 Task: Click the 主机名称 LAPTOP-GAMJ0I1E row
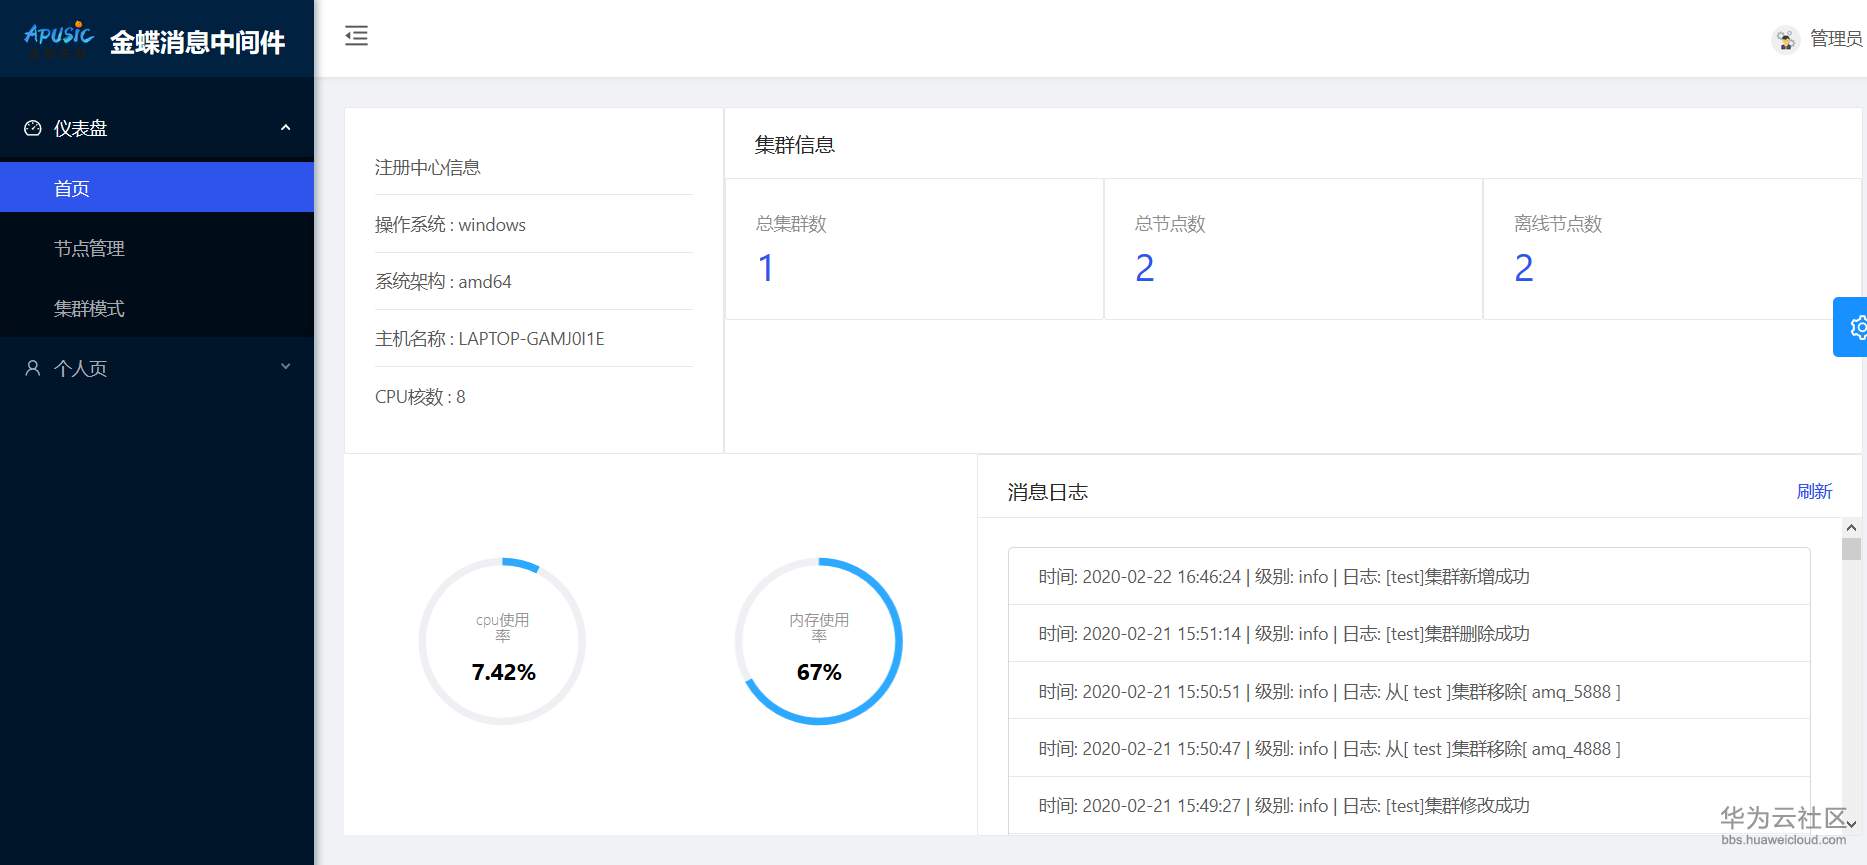click(x=533, y=338)
